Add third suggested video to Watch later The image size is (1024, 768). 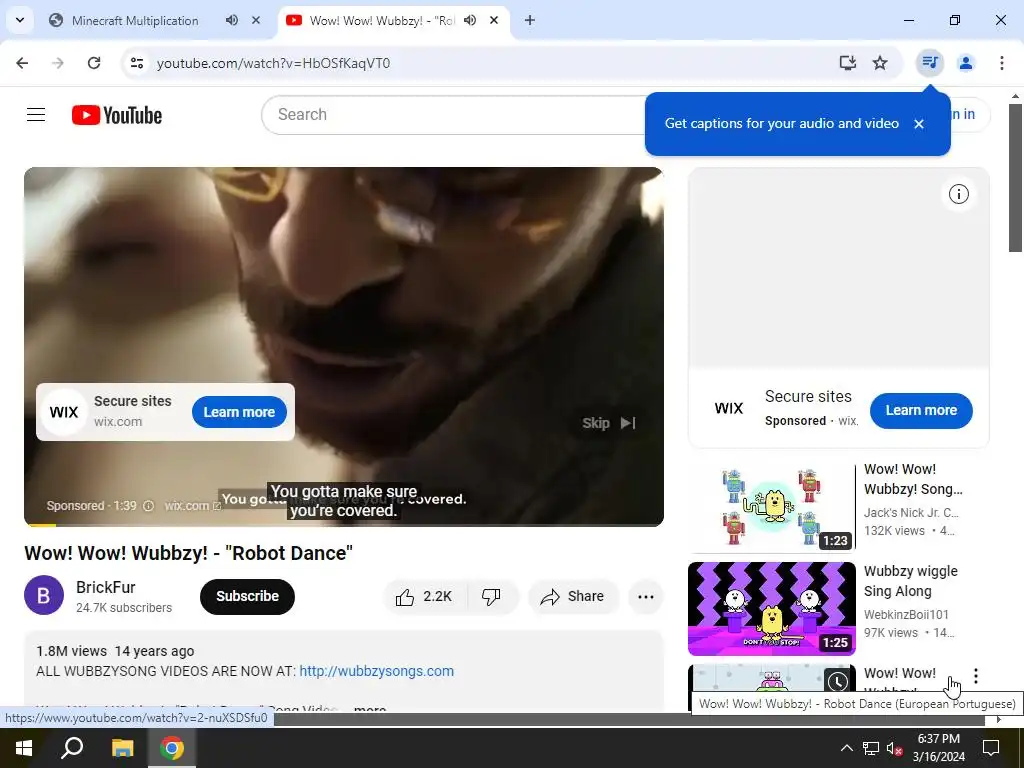click(x=838, y=682)
